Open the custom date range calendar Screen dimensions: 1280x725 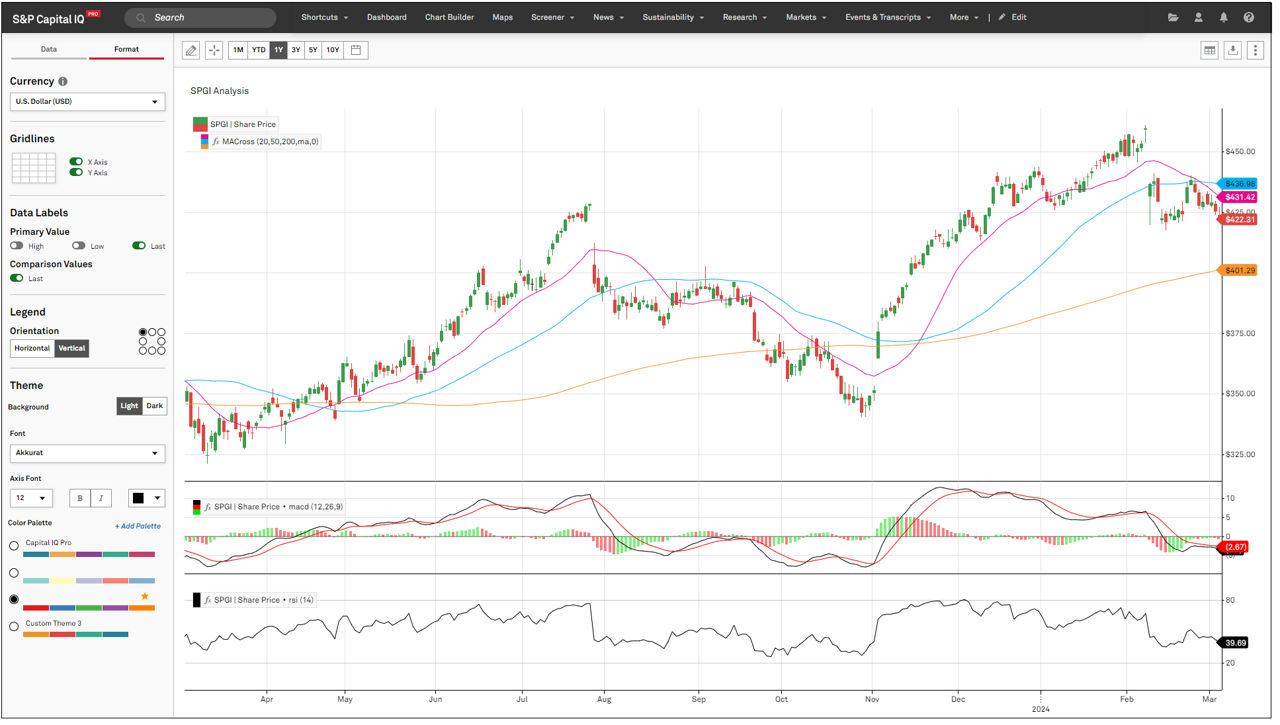[356, 50]
